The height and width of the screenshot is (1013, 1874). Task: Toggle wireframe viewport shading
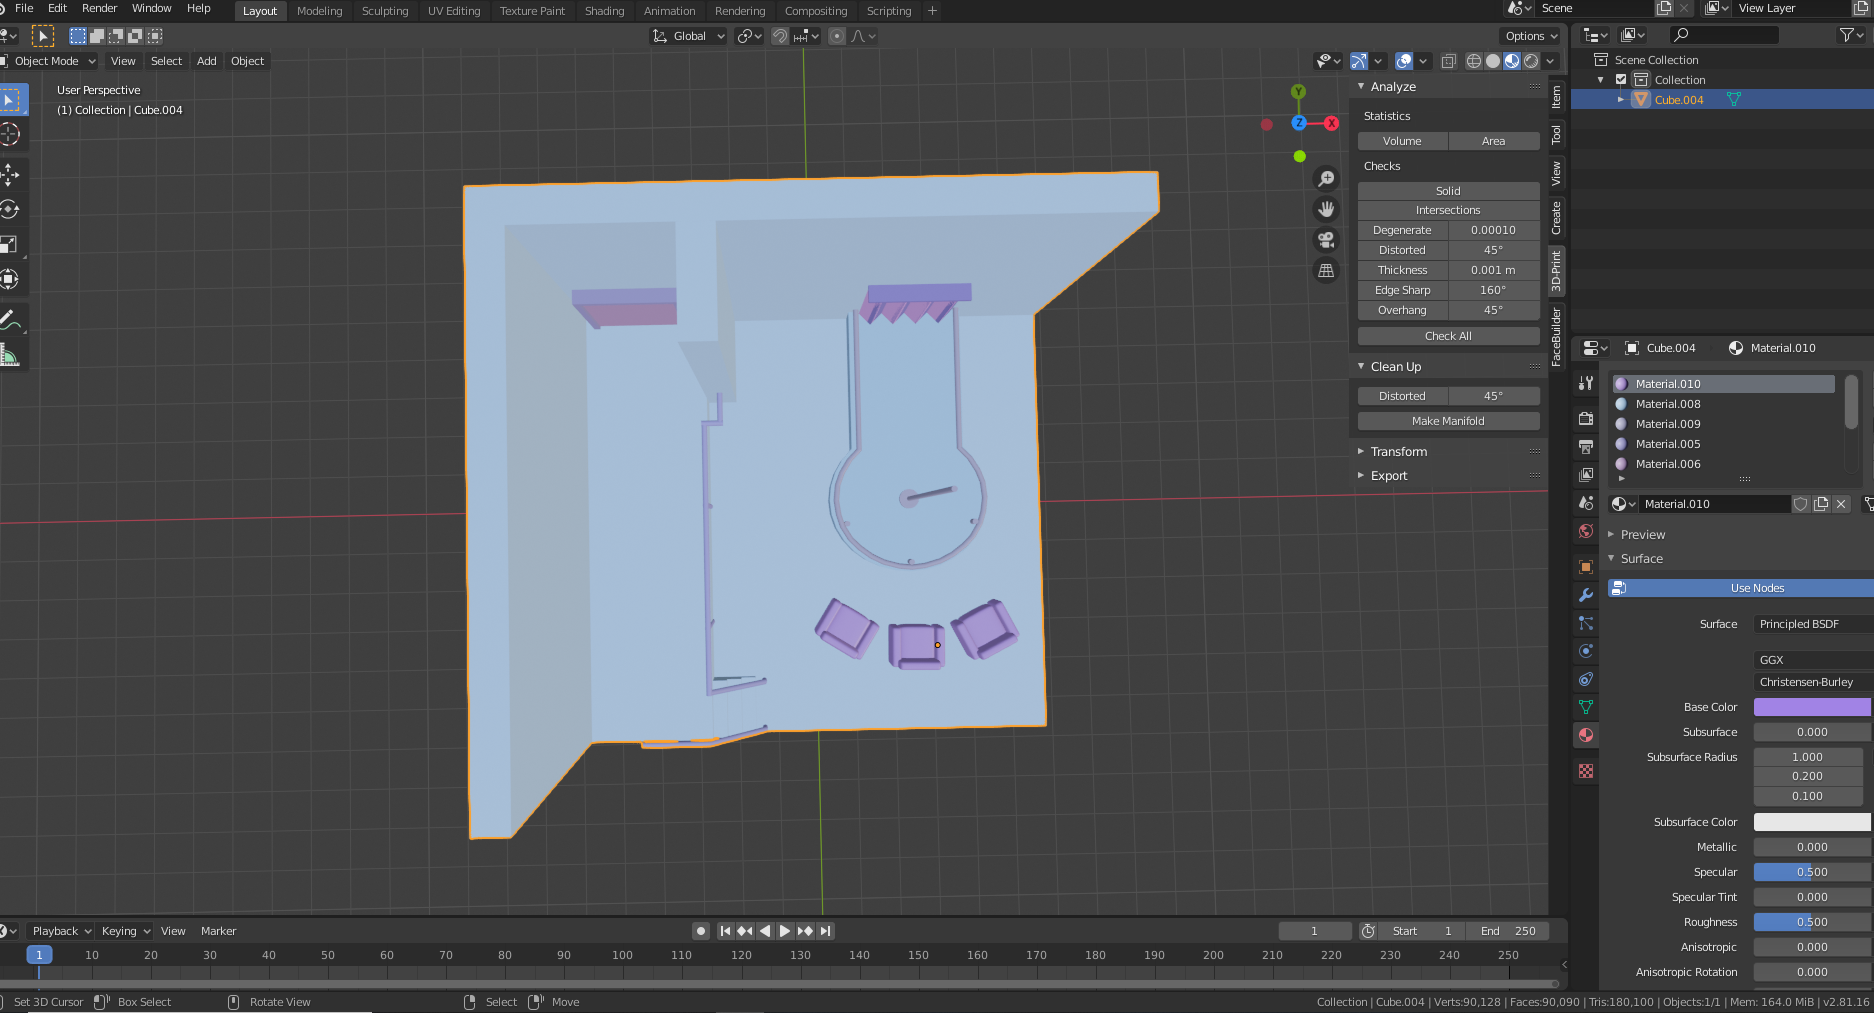[1473, 60]
